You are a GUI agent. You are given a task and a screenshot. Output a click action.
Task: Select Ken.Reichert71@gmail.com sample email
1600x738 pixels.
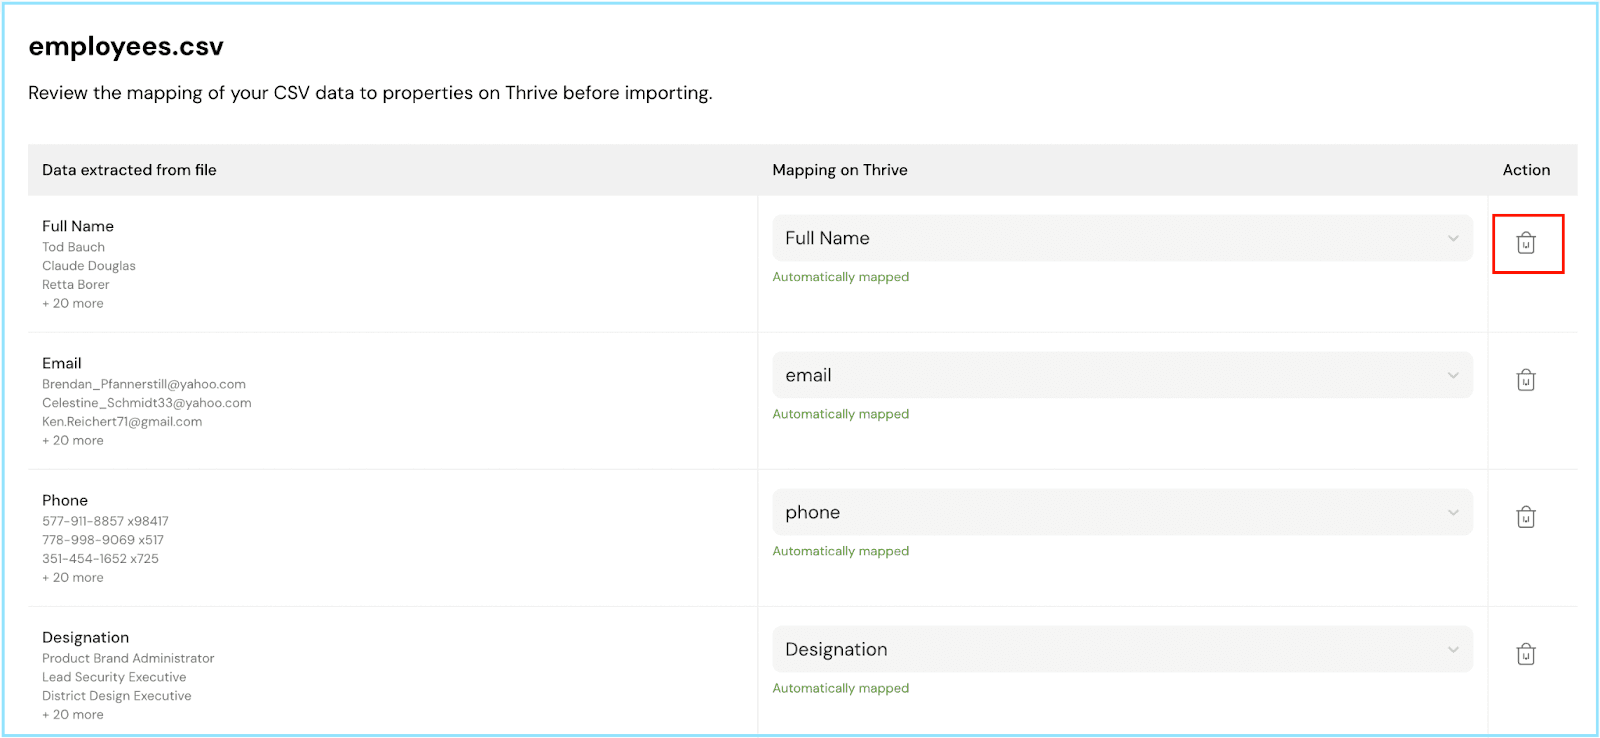pos(122,422)
